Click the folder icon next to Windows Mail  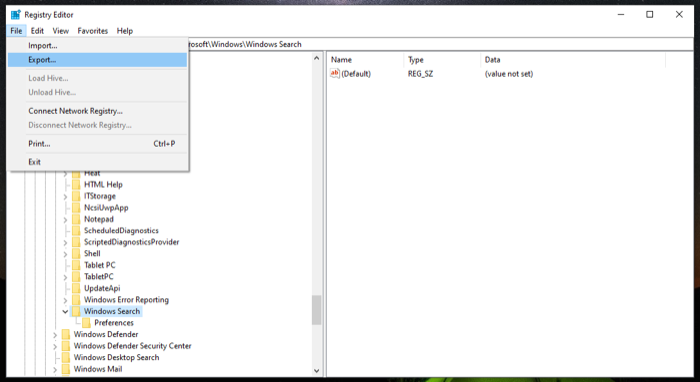[x=66, y=370]
